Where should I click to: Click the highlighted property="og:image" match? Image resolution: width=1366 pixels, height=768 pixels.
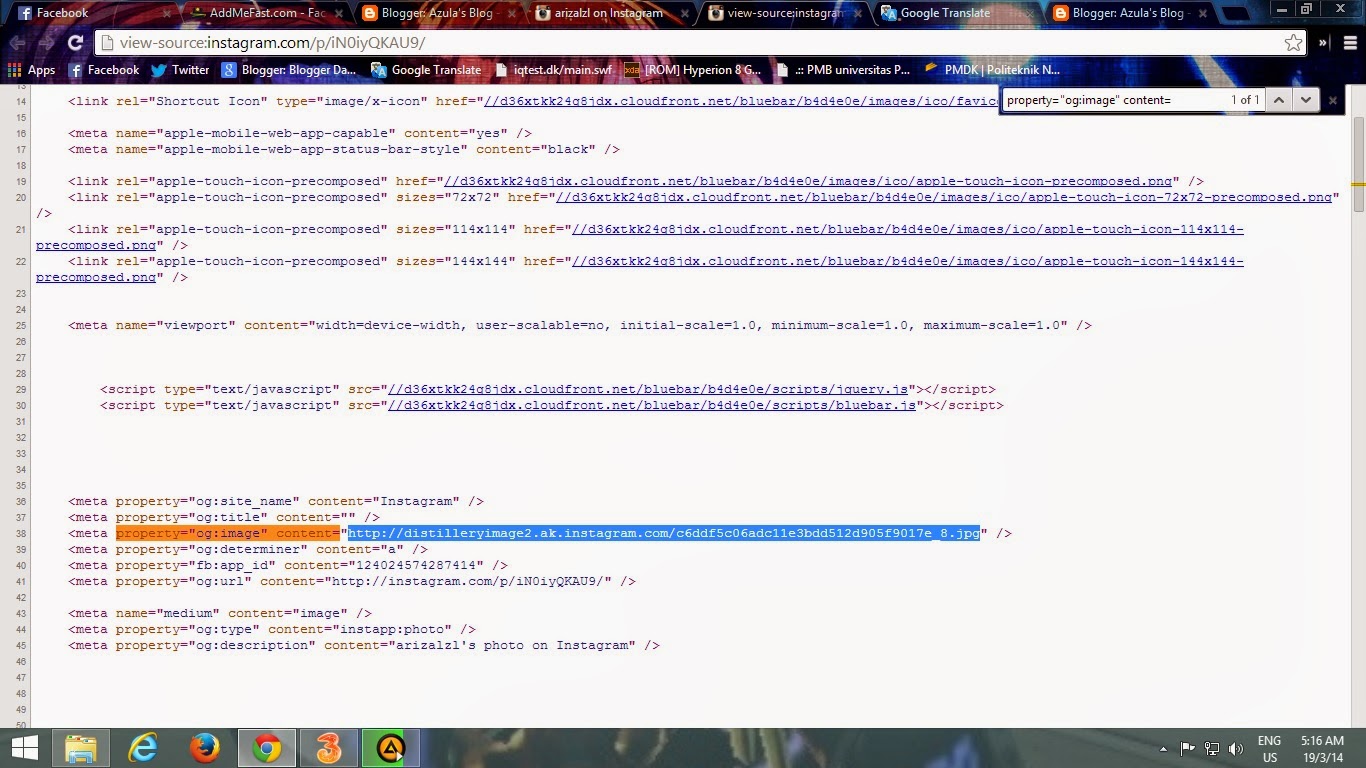(227, 533)
